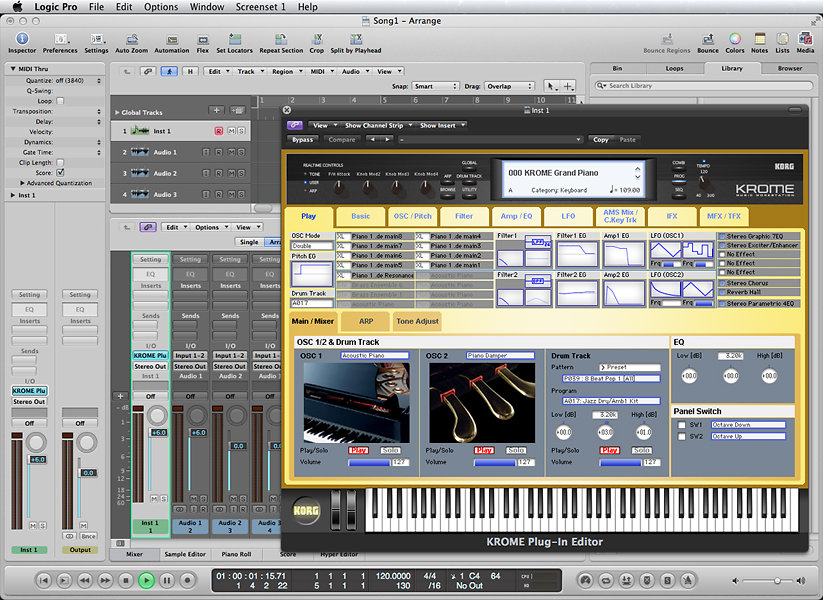
Task: Click the Global Tracks add (+) button
Action: pyautogui.click(x=216, y=110)
